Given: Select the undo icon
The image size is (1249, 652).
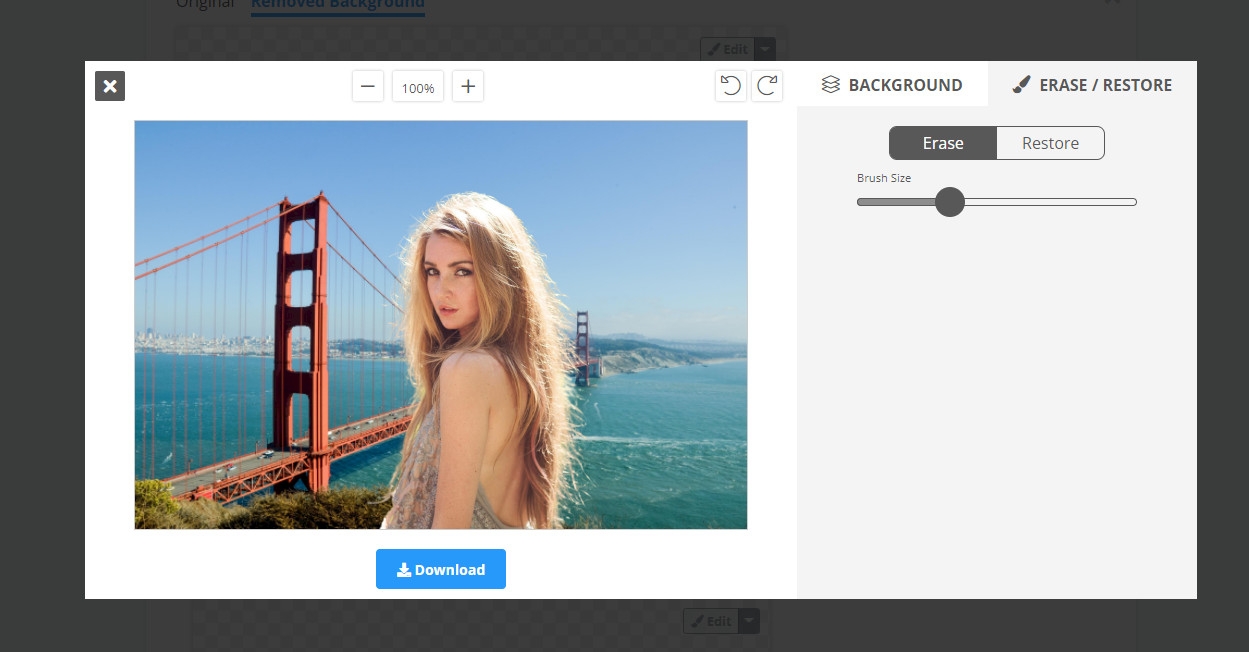Looking at the screenshot, I should pyautogui.click(x=730, y=86).
